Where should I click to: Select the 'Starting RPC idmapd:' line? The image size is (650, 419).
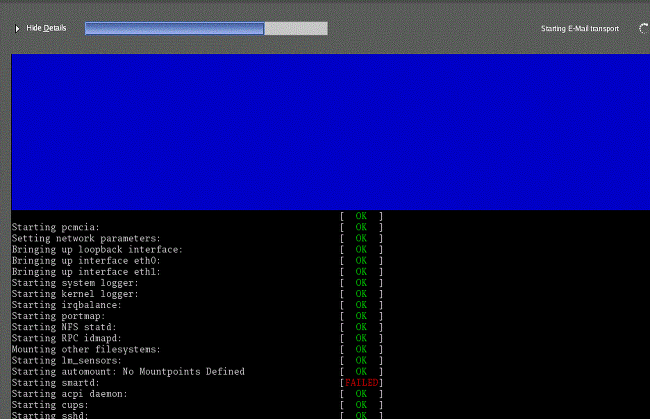tap(67, 338)
